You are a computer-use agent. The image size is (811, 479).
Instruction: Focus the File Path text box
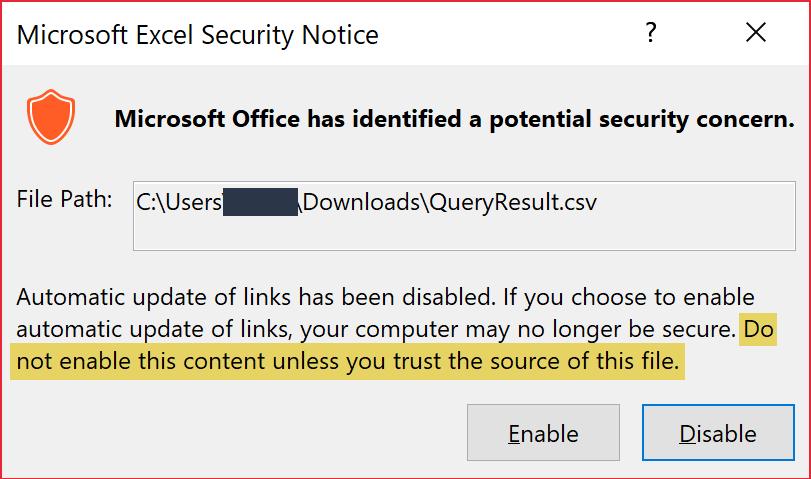pyautogui.click(x=464, y=216)
